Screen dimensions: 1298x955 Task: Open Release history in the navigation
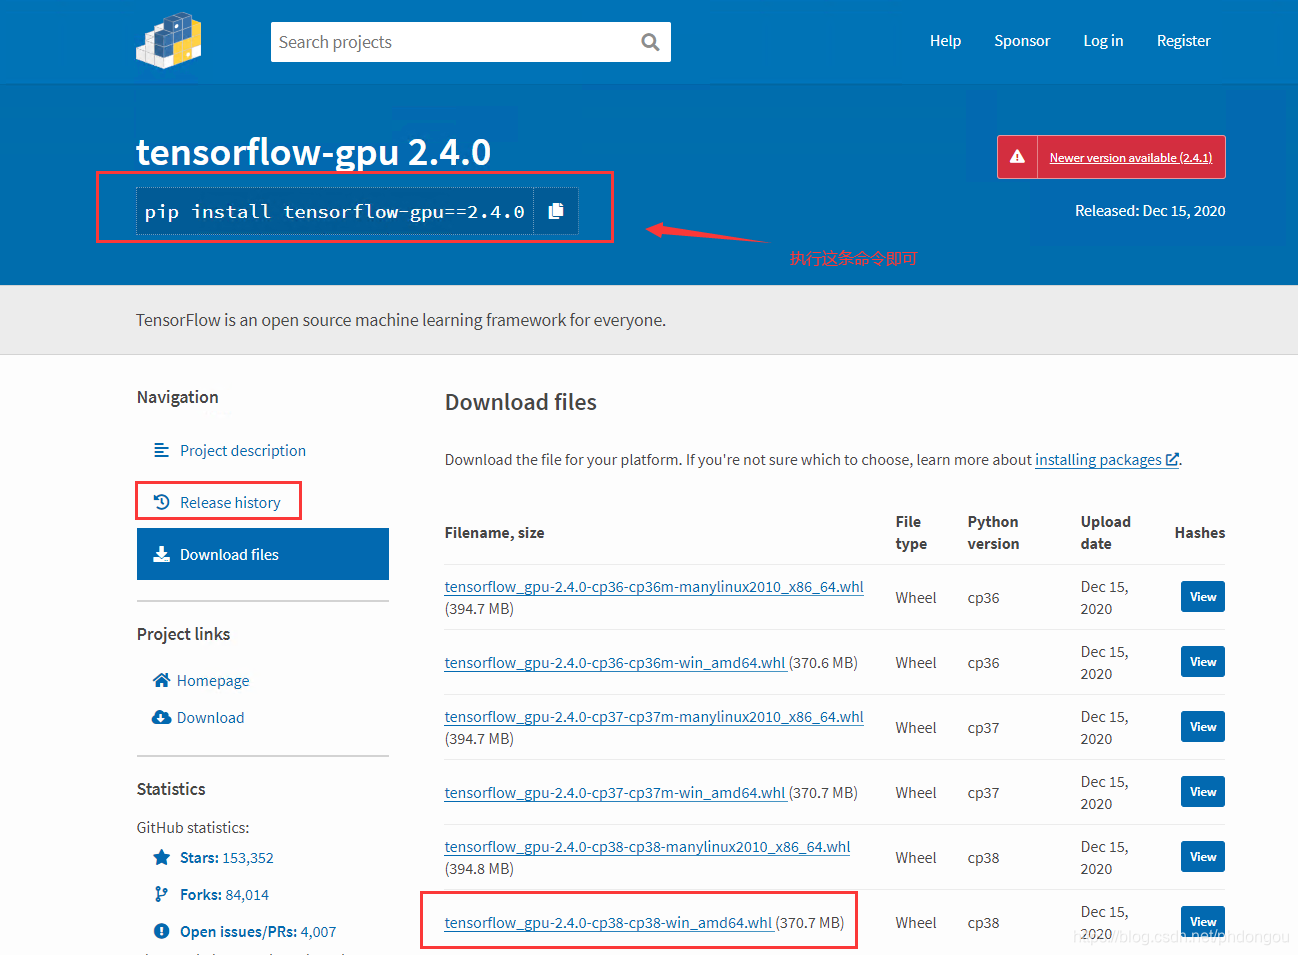click(230, 502)
